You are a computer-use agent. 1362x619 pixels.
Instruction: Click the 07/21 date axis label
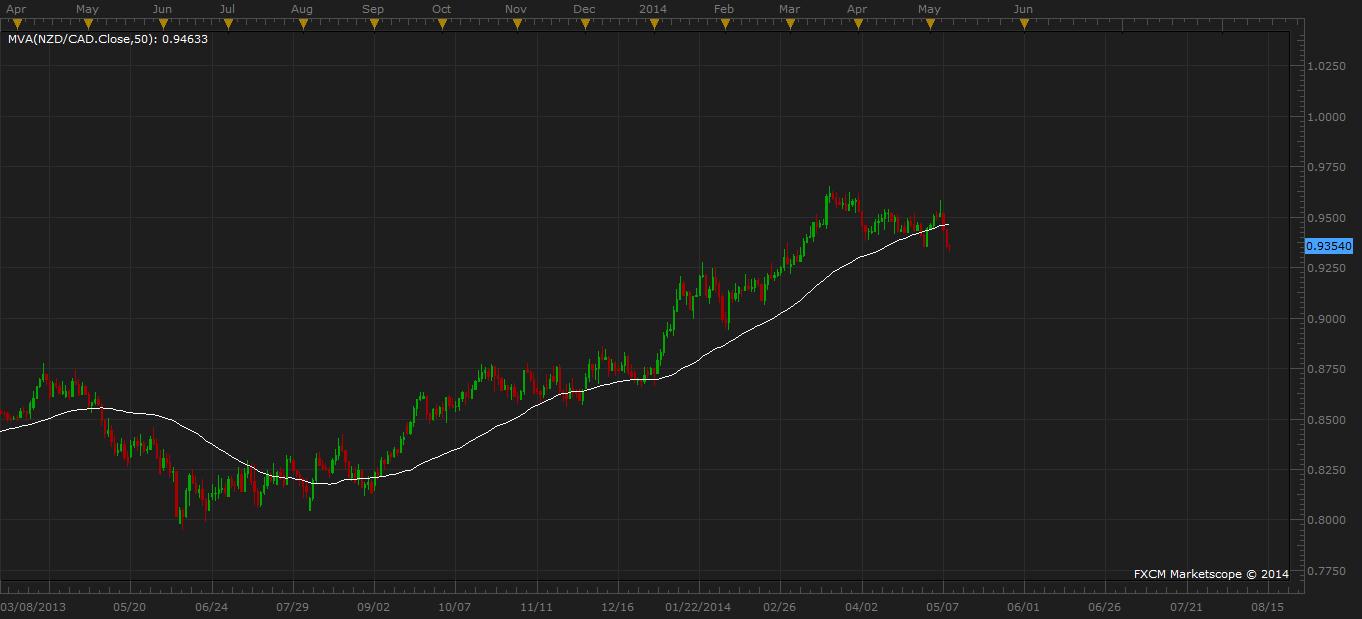tap(1185, 606)
